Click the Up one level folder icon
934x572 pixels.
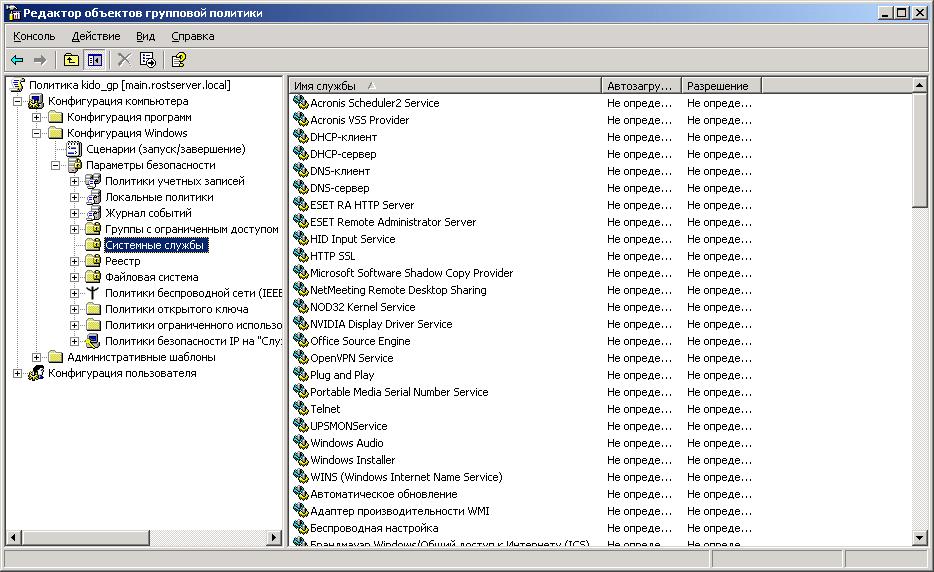(x=71, y=60)
